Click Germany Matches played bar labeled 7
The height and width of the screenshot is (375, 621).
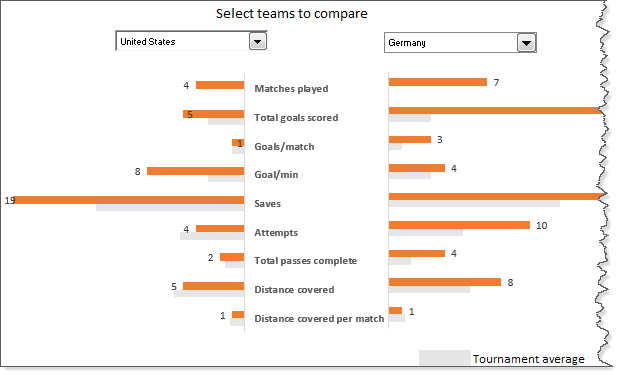tap(438, 82)
